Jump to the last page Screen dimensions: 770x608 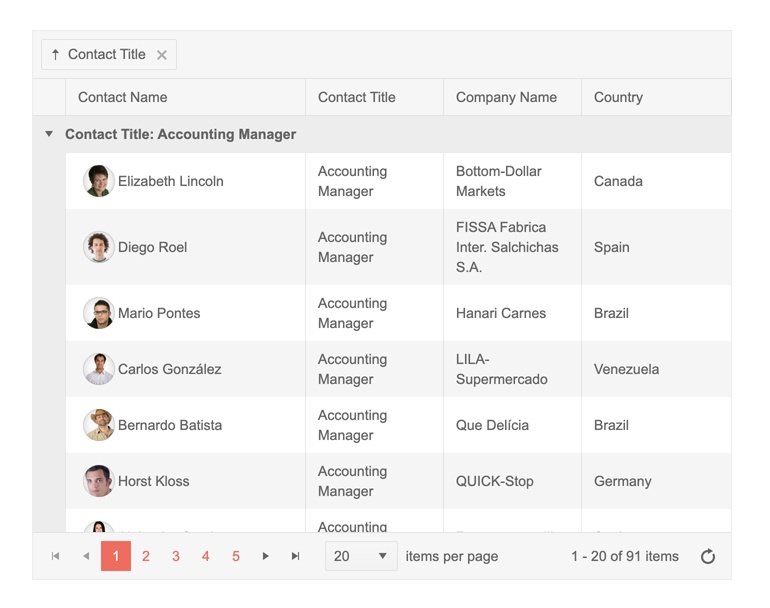pos(296,557)
